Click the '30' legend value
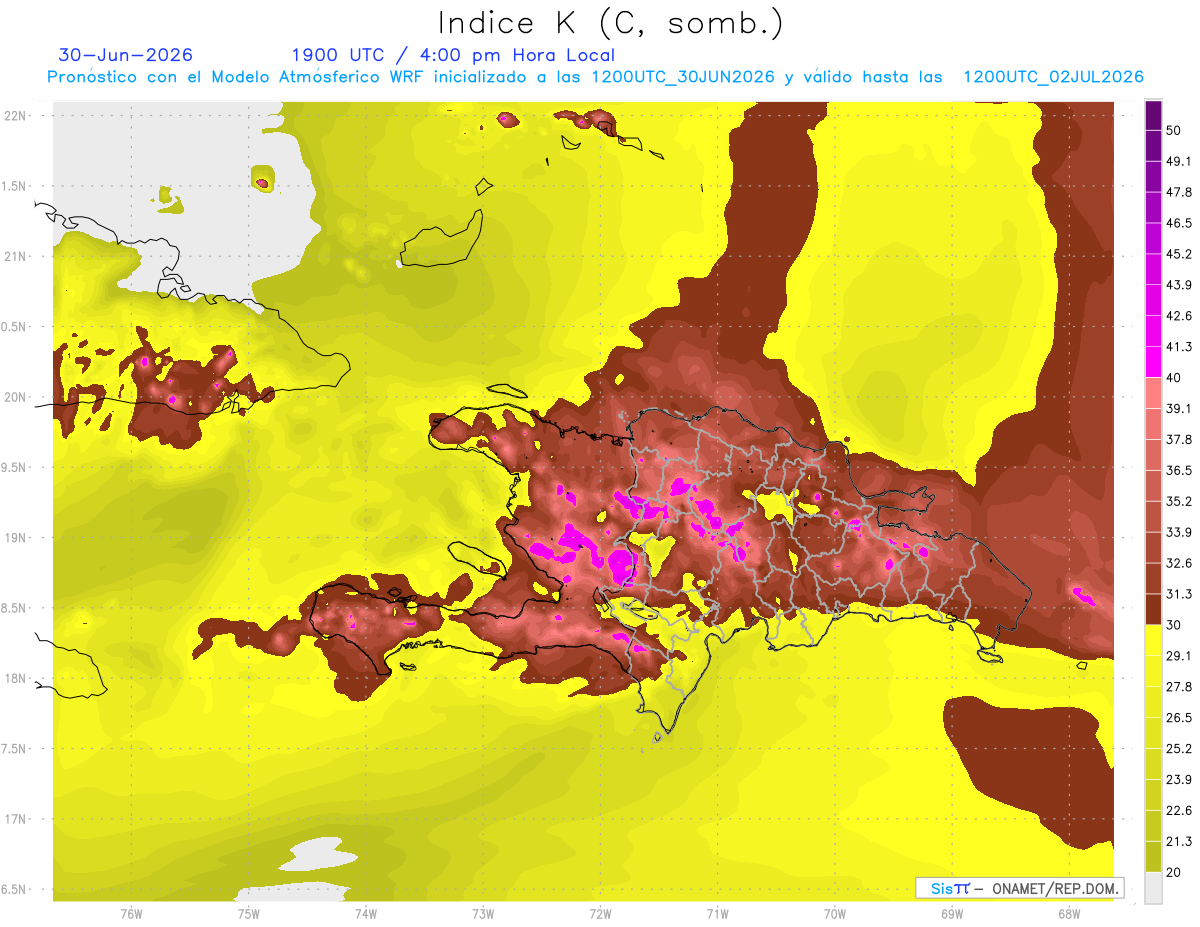Image resolution: width=1200 pixels, height=927 pixels. click(x=1174, y=625)
